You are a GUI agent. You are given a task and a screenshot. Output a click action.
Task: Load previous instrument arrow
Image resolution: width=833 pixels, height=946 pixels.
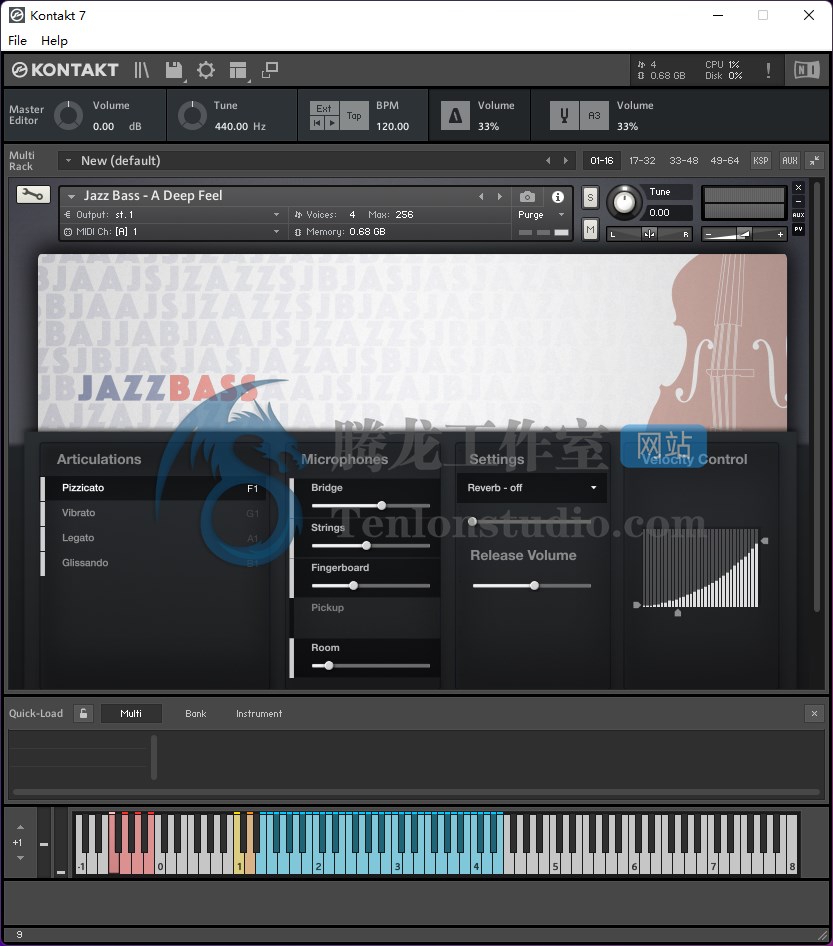tap(481, 197)
